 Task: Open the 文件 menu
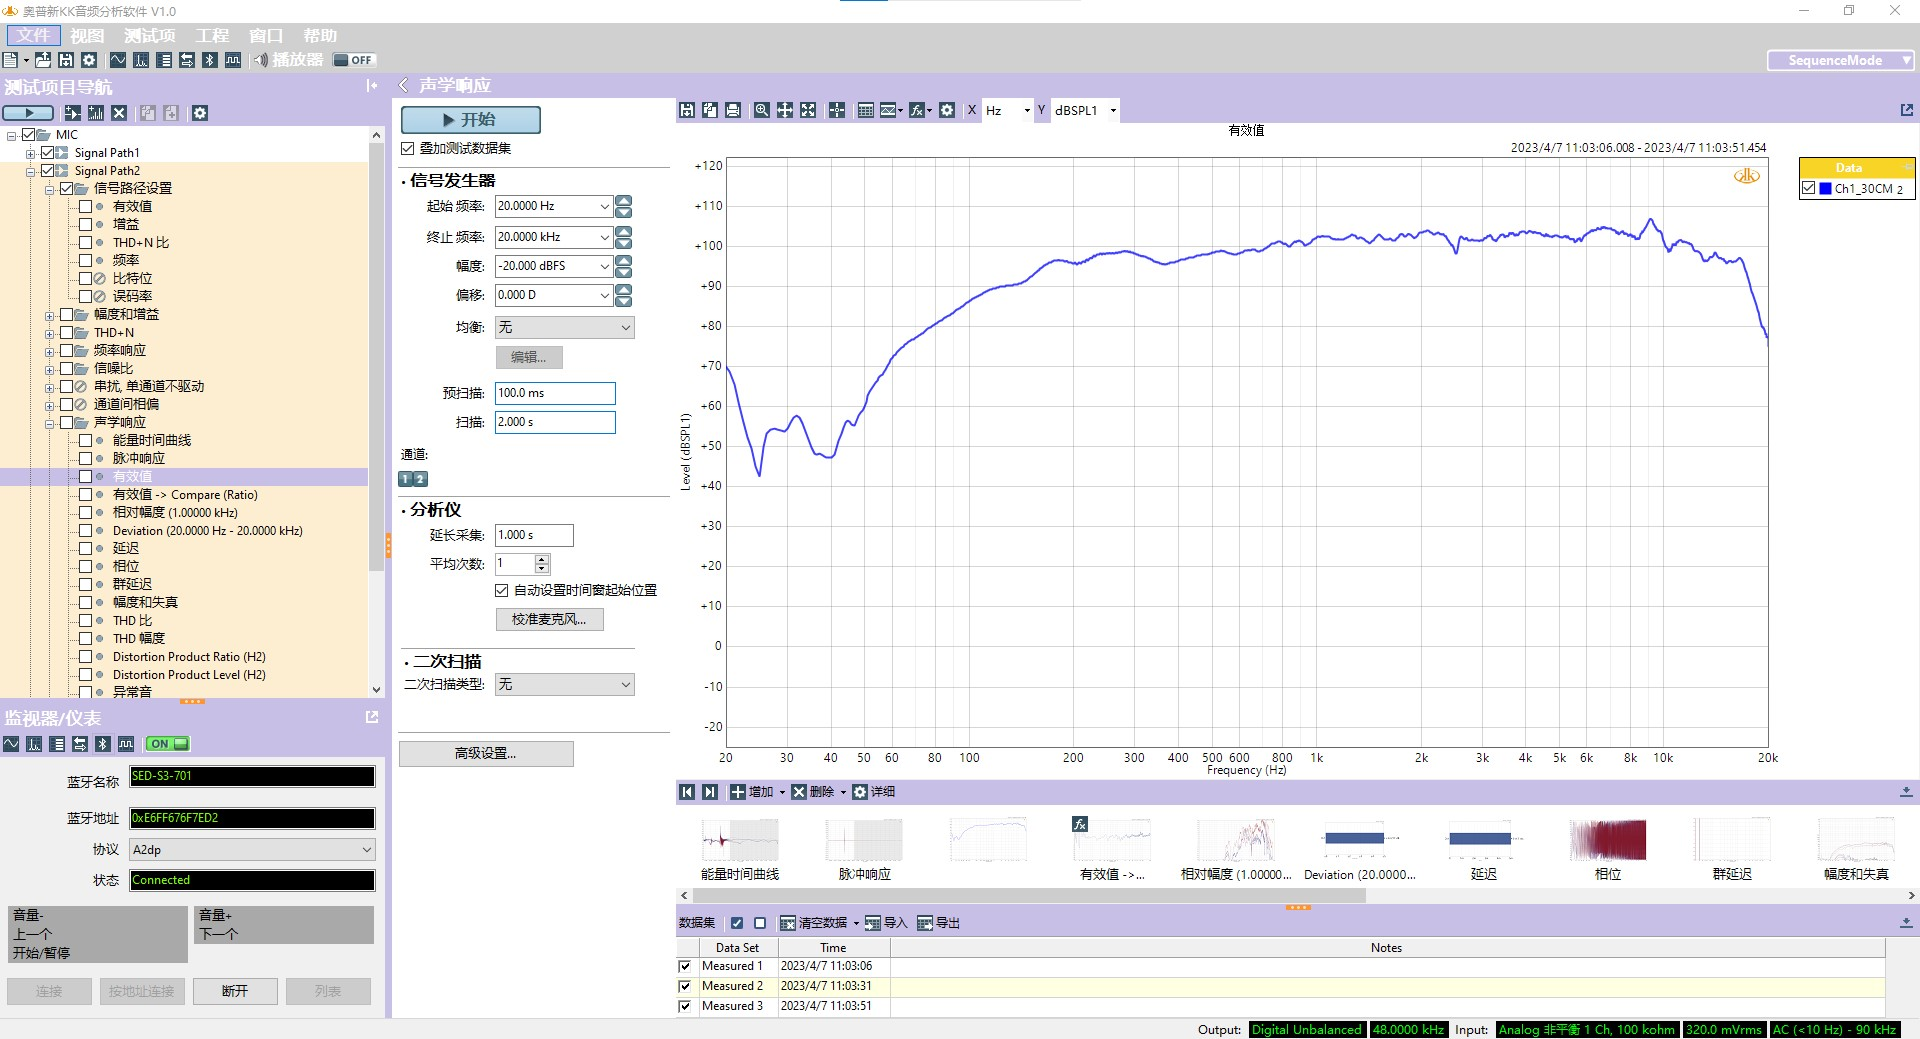[33, 35]
